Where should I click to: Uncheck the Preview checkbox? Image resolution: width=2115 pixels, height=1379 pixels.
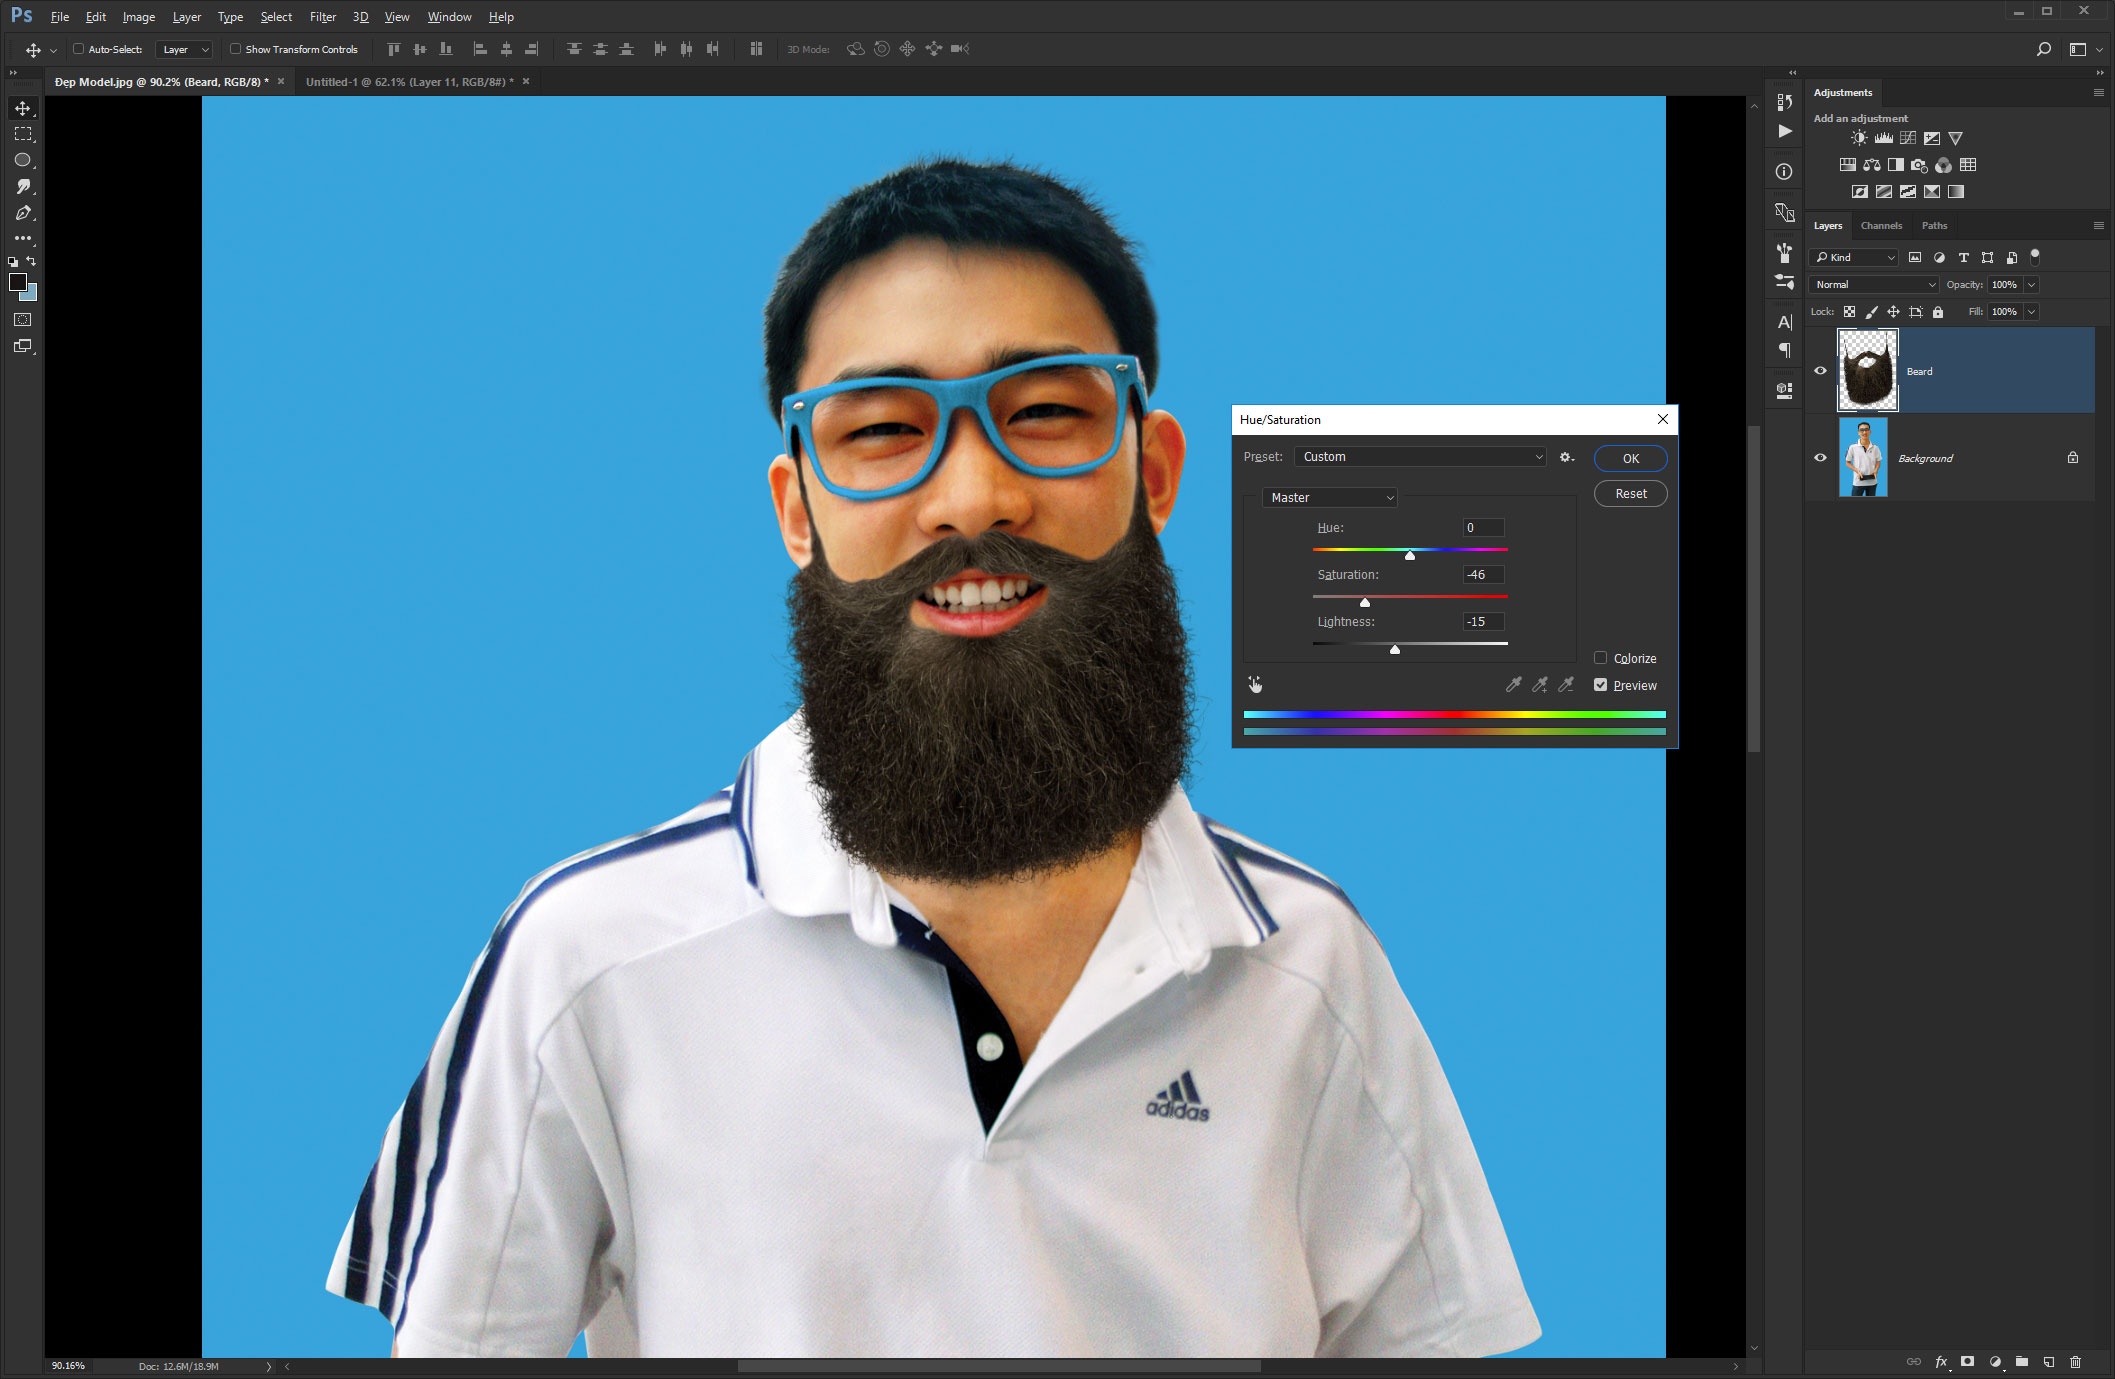[x=1600, y=685]
